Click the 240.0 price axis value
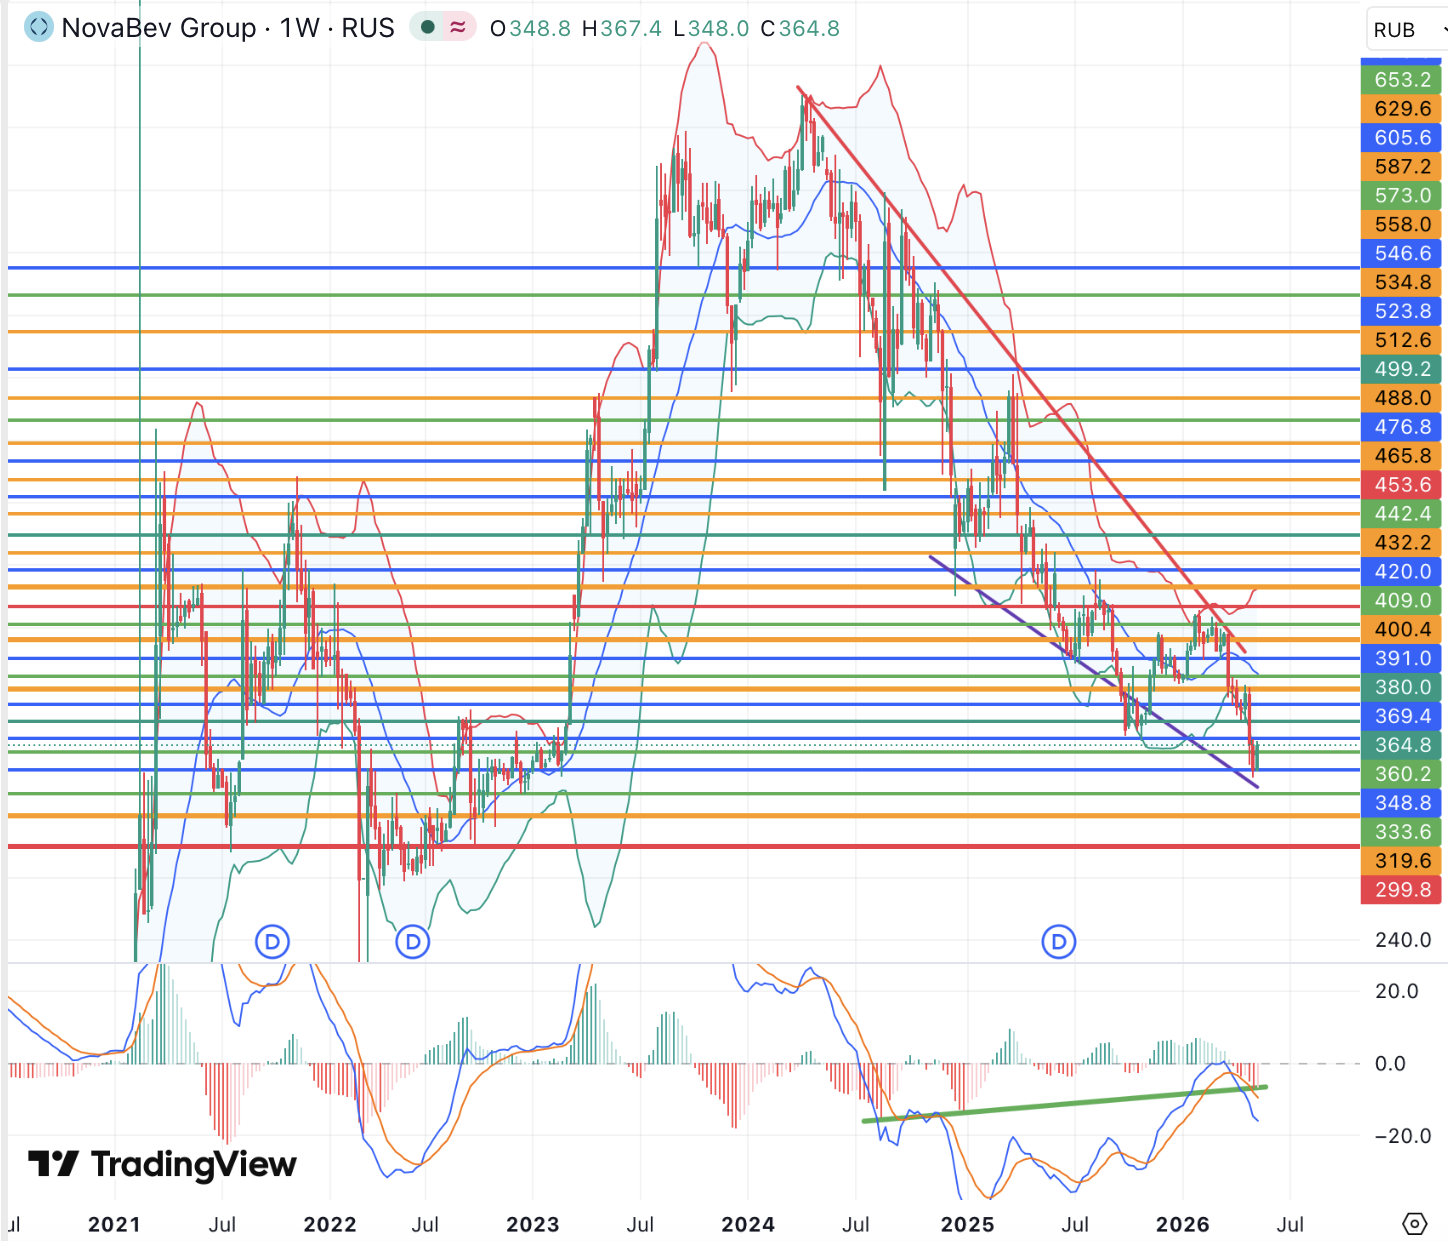 (x=1403, y=940)
